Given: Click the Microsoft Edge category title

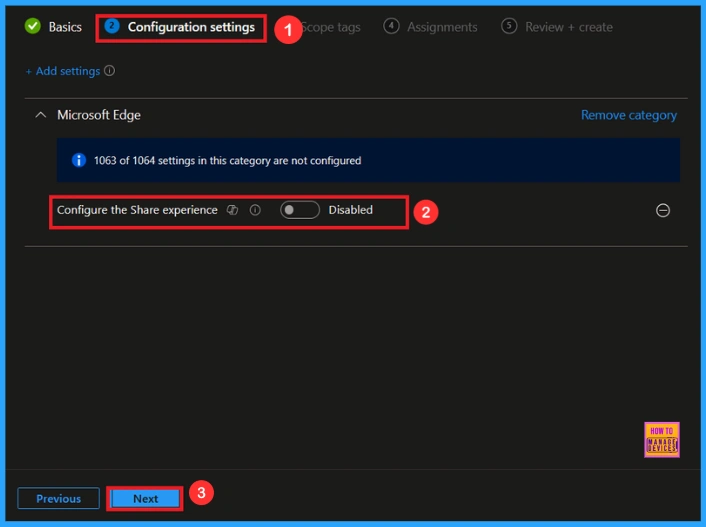Looking at the screenshot, I should (x=99, y=115).
